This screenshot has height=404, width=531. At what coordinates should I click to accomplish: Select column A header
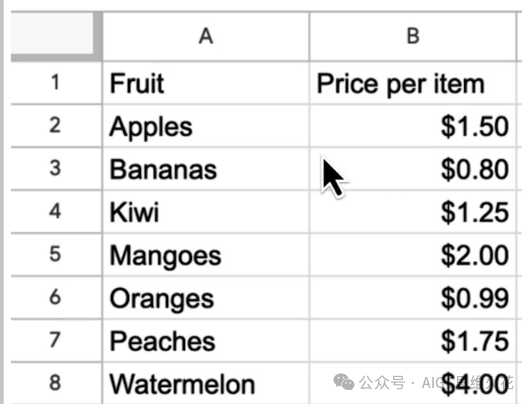click(x=206, y=37)
